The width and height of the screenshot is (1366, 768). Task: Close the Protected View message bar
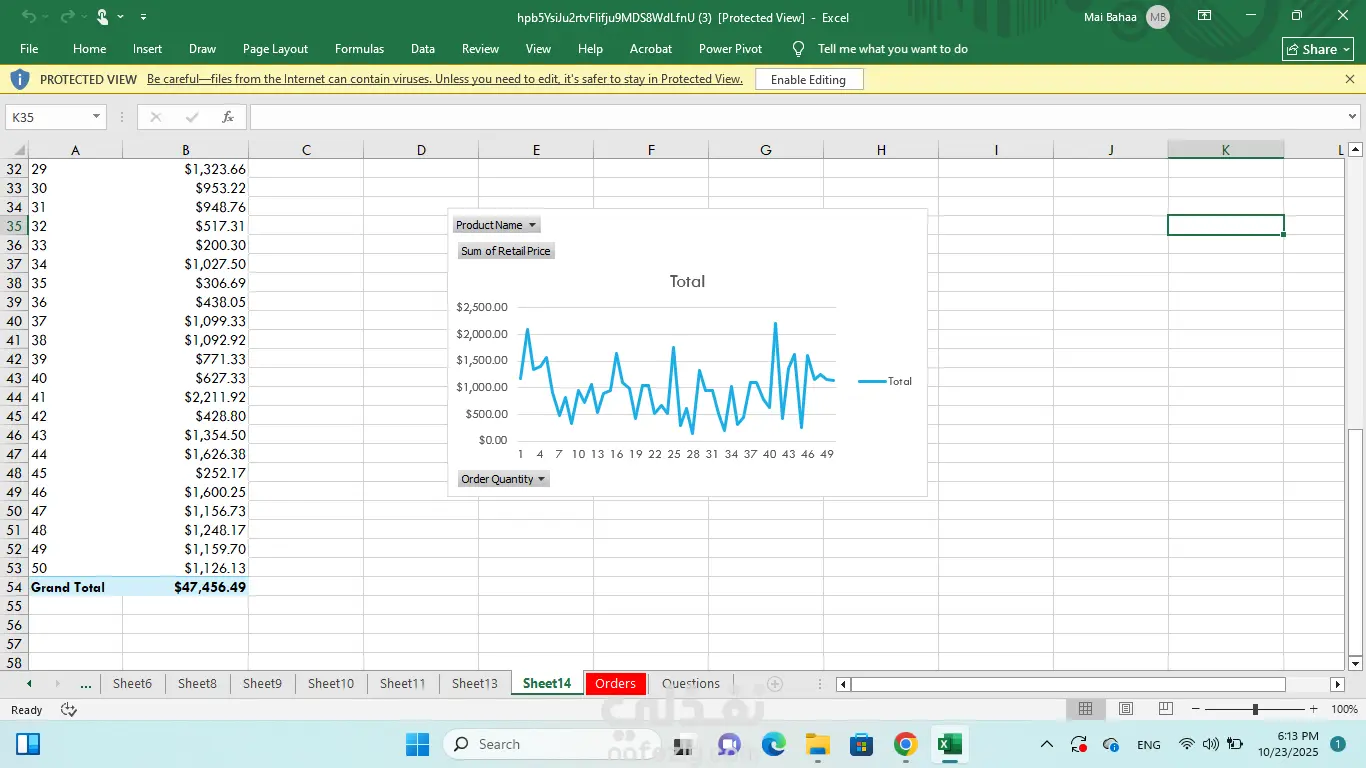point(1349,79)
